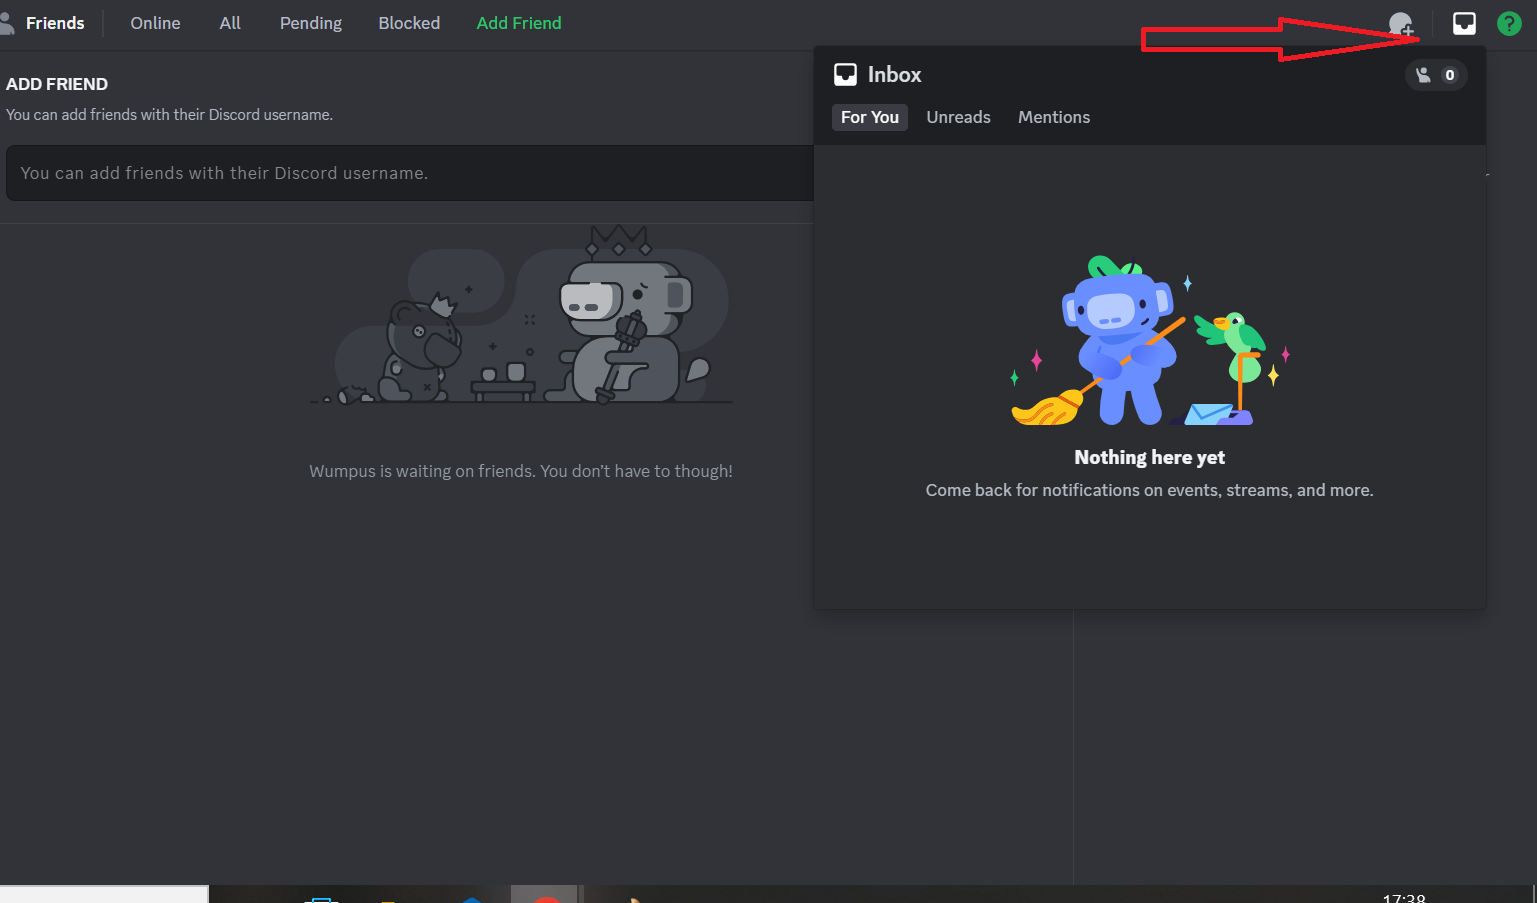Focus the Discord username input field
Image resolution: width=1537 pixels, height=903 pixels.
(x=410, y=173)
